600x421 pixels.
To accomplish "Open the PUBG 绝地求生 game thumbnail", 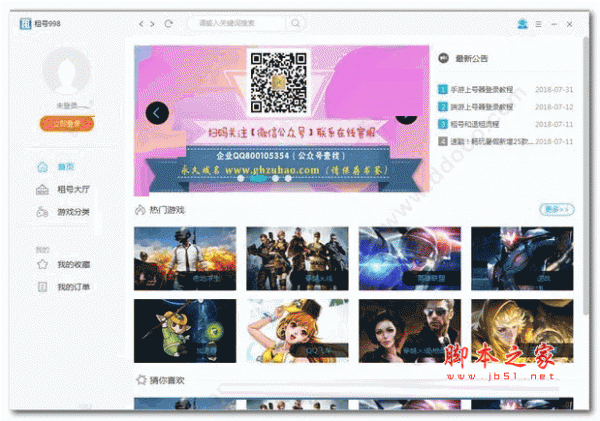I will coord(185,258).
